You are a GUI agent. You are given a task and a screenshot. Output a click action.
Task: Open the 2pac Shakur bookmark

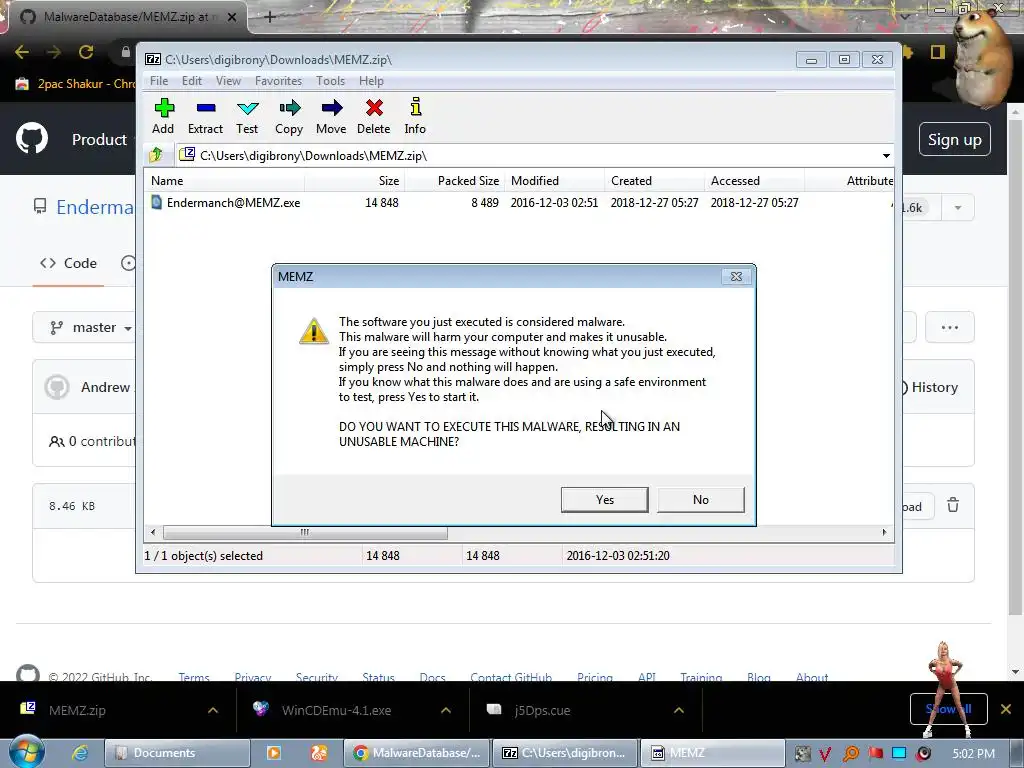pyautogui.click(x=75, y=84)
